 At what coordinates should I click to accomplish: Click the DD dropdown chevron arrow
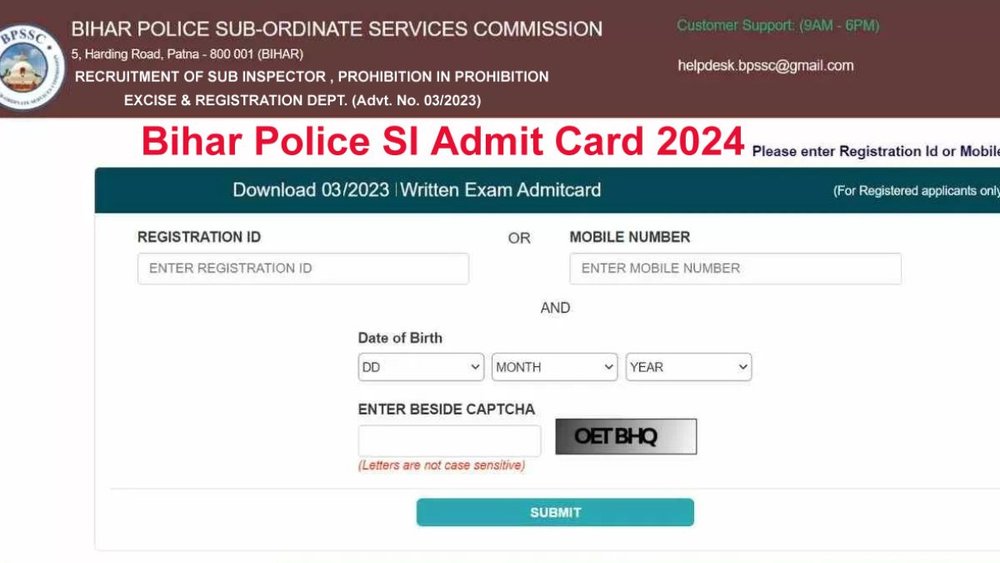475,367
